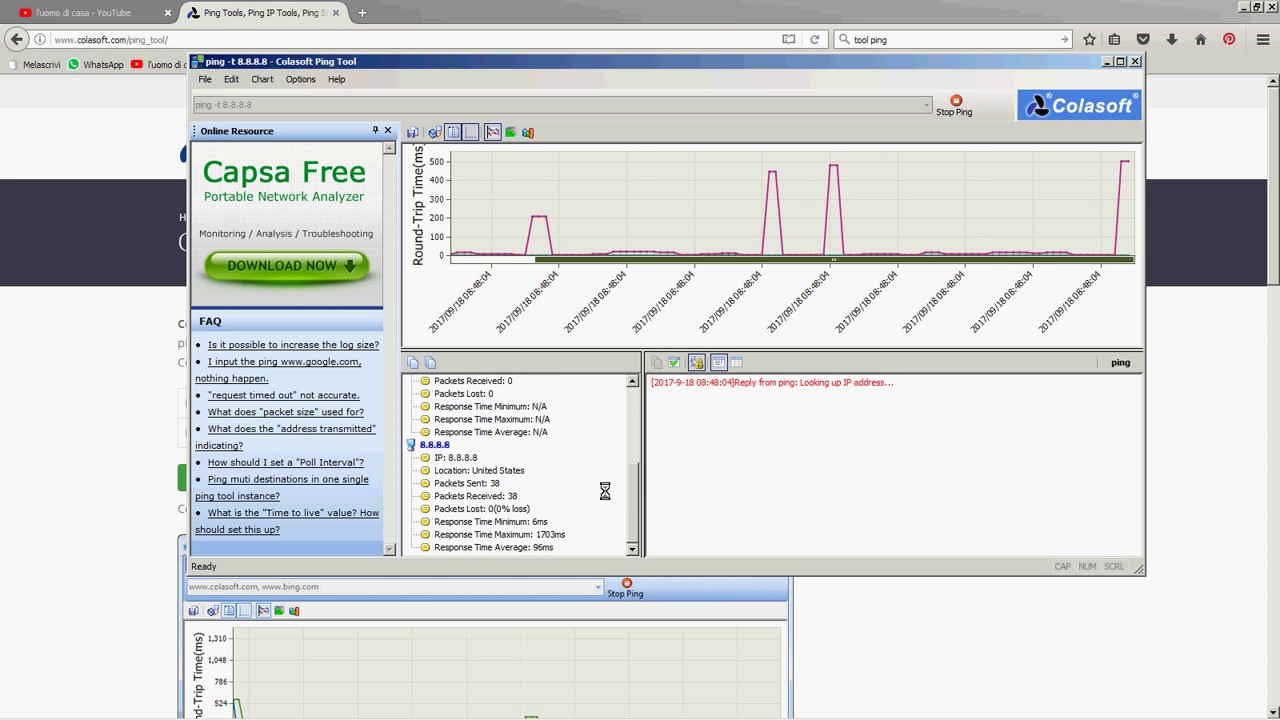The image size is (1280, 720).
Task: Open 'How should I set a "Poll Interval"?' link
Action: [x=286, y=462]
